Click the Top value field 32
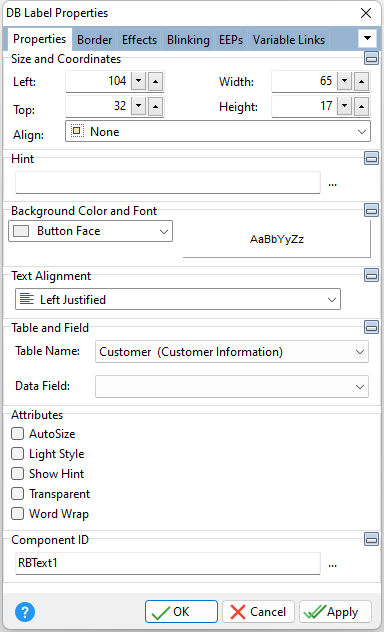The image size is (384, 632). point(98,106)
